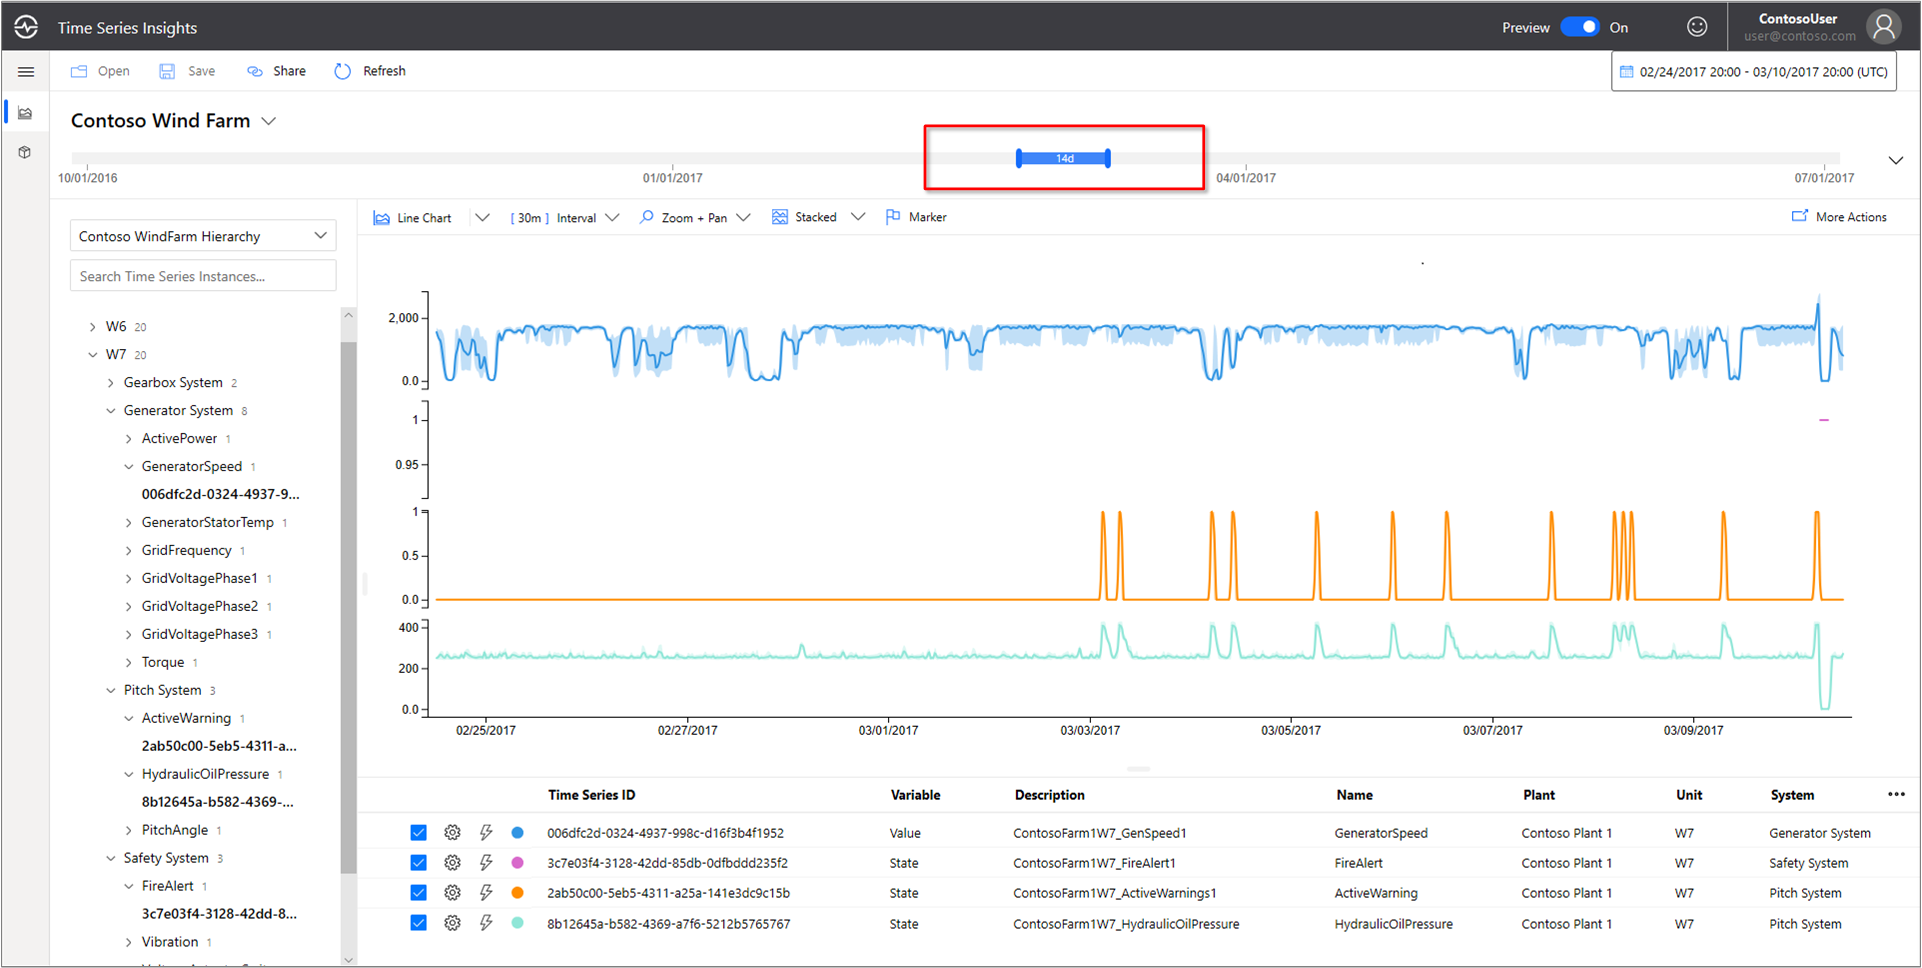Expand the W6 tree node
The image size is (1922, 968).
click(93, 327)
